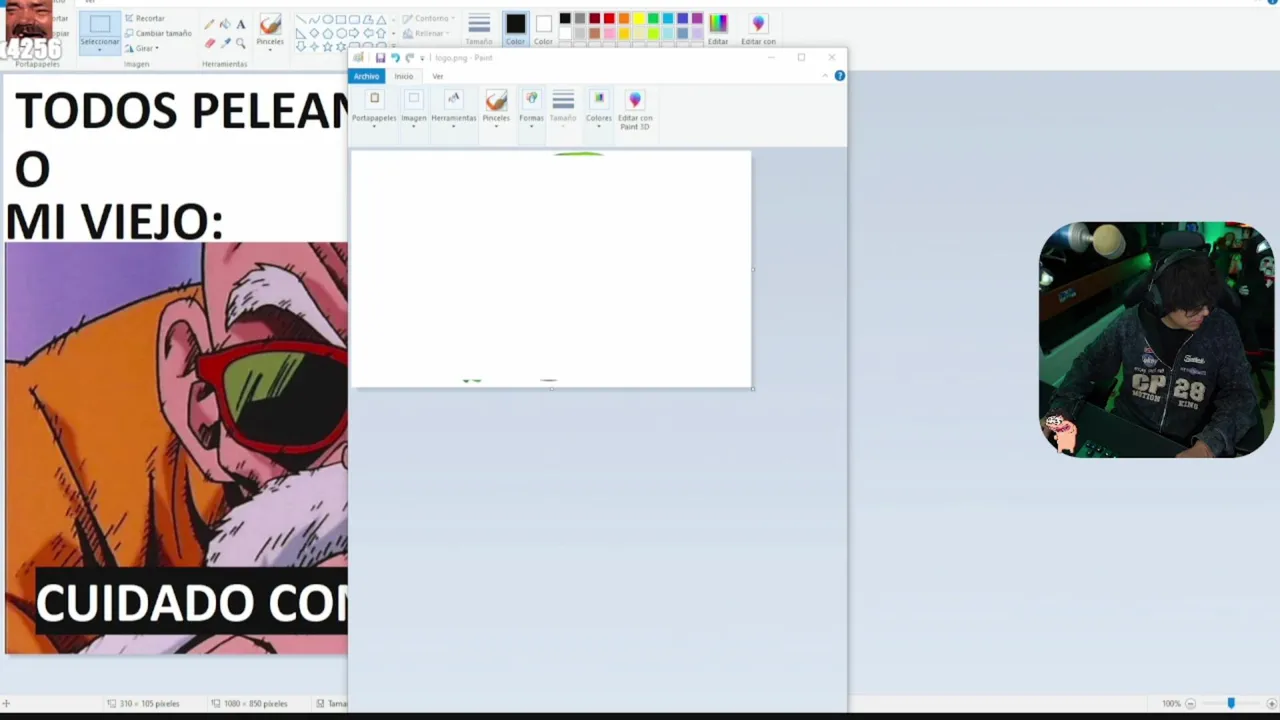This screenshot has width=1280, height=720.
Task: Open Tamaño line thickness in background Paint
Action: [x=479, y=28]
